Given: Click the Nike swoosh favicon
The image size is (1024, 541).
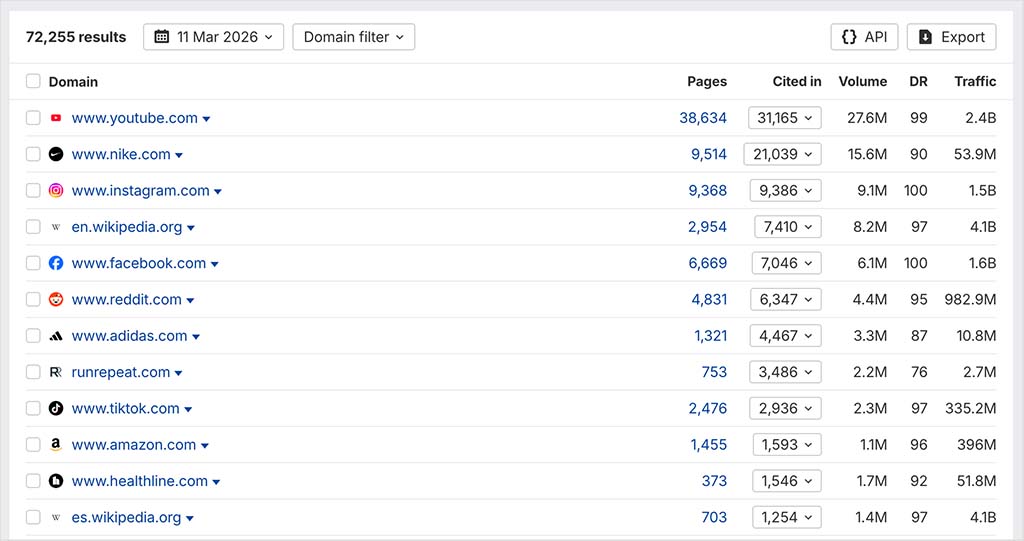Looking at the screenshot, I should point(56,154).
